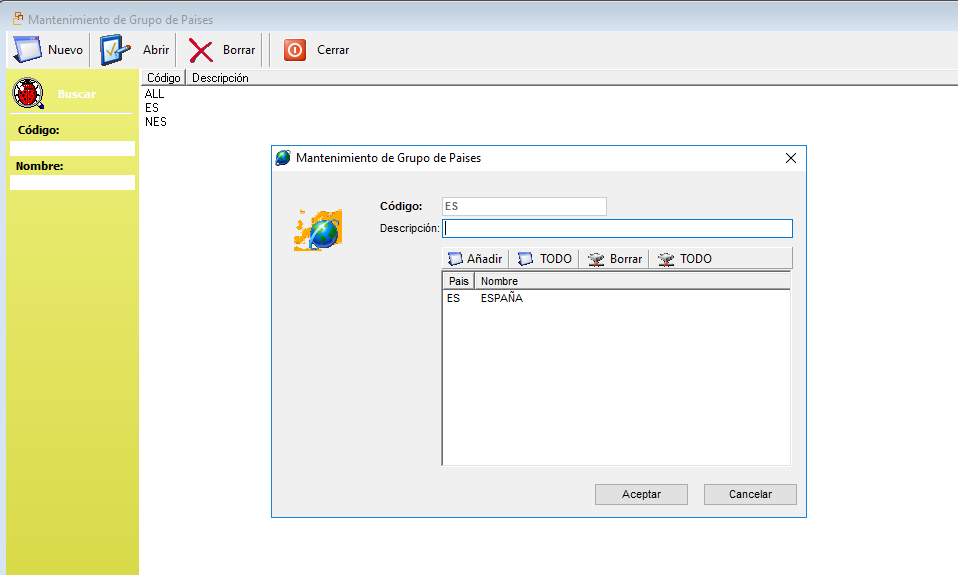
Task: Select the ESPAÑA row in country table
Action: [x=501, y=298]
